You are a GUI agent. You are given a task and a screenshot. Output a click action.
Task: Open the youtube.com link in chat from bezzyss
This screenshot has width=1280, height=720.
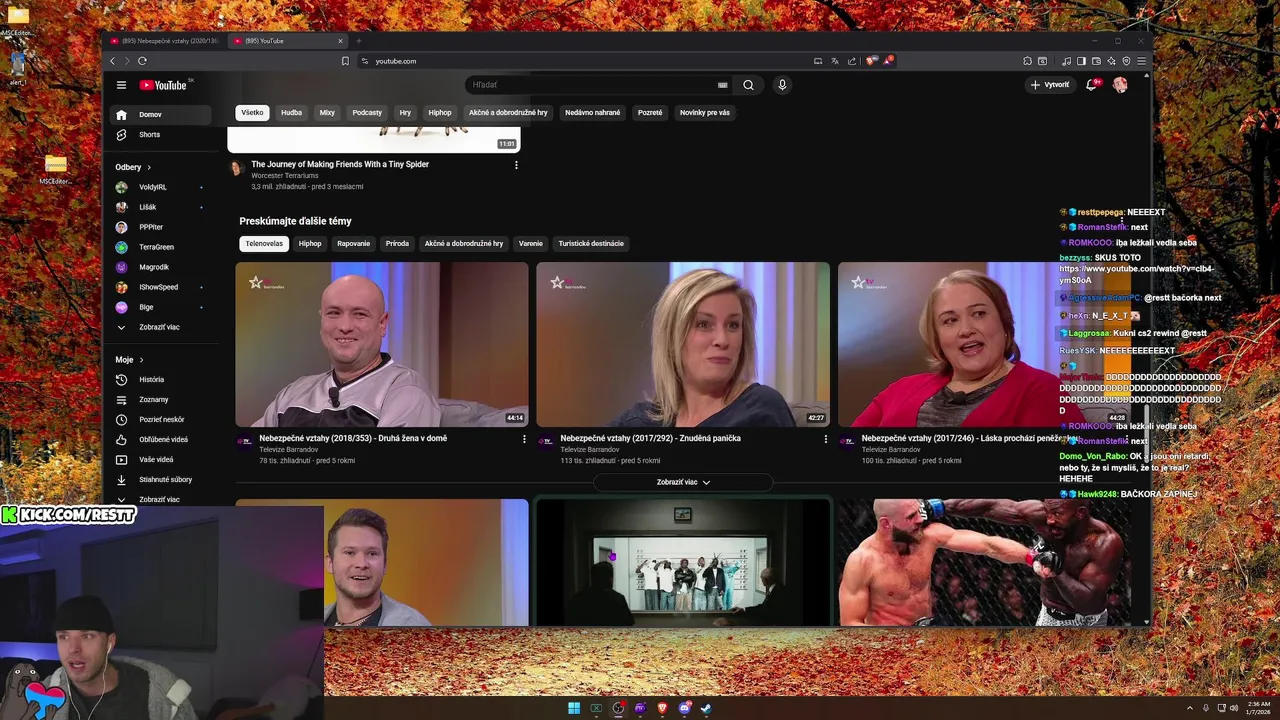point(1136,275)
